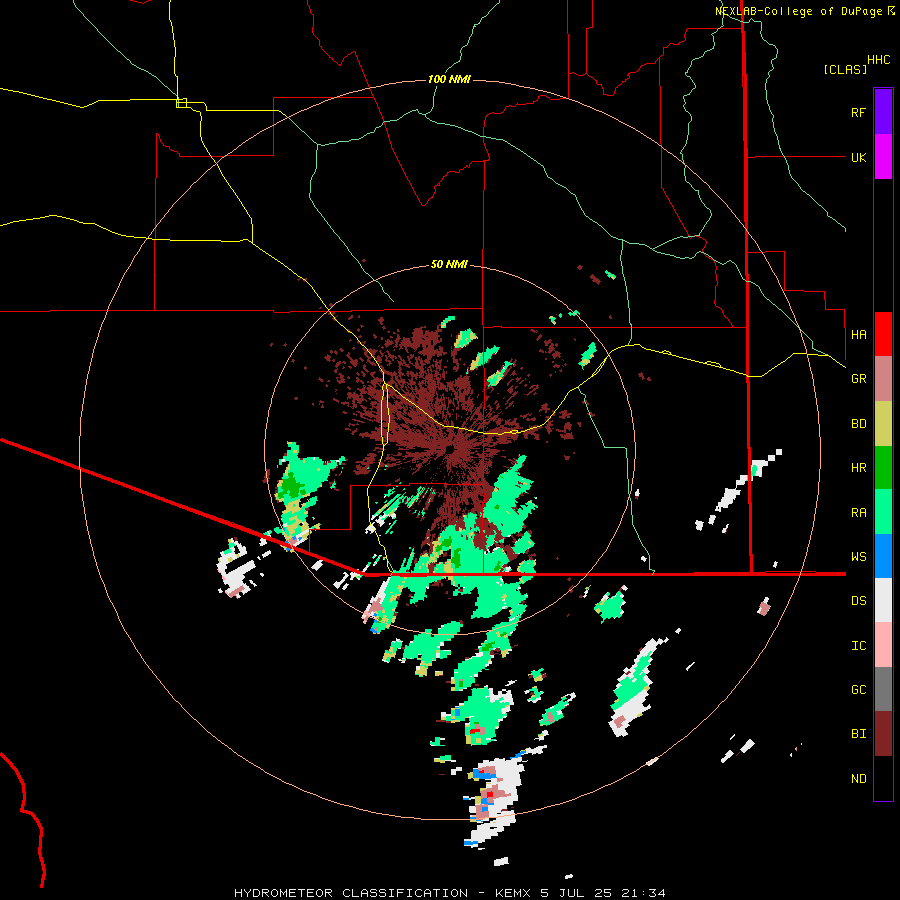Click the 'UK' legend label
The height and width of the screenshot is (900, 900).
click(858, 157)
